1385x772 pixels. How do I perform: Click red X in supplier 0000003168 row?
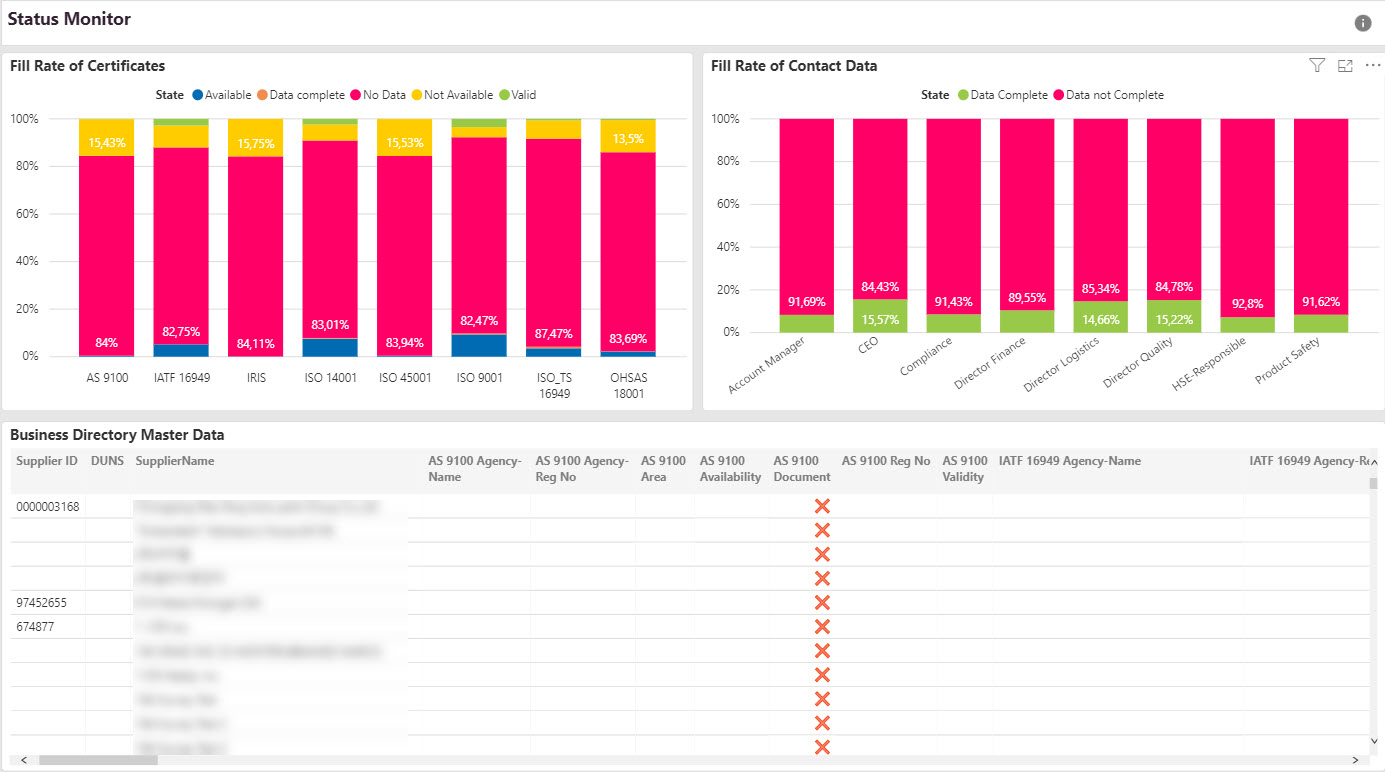(822, 506)
